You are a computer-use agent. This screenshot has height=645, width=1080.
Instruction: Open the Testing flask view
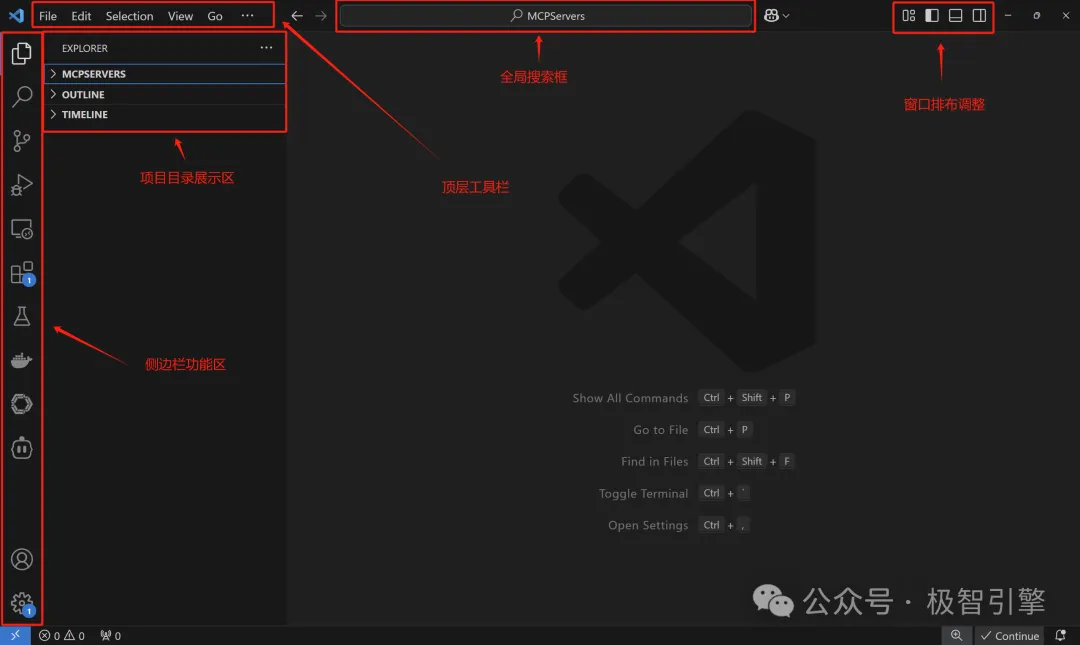21,316
